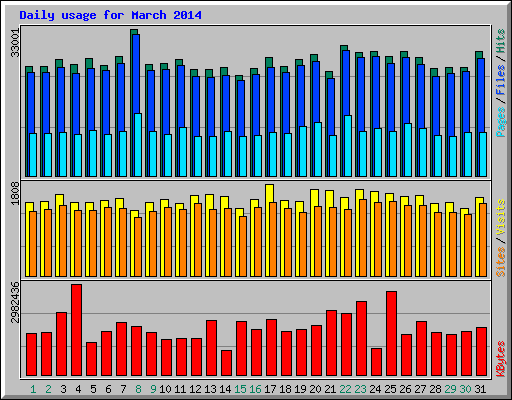This screenshot has width=512, height=400.
Task: Click day 28 on the x-axis
Action: point(435,389)
